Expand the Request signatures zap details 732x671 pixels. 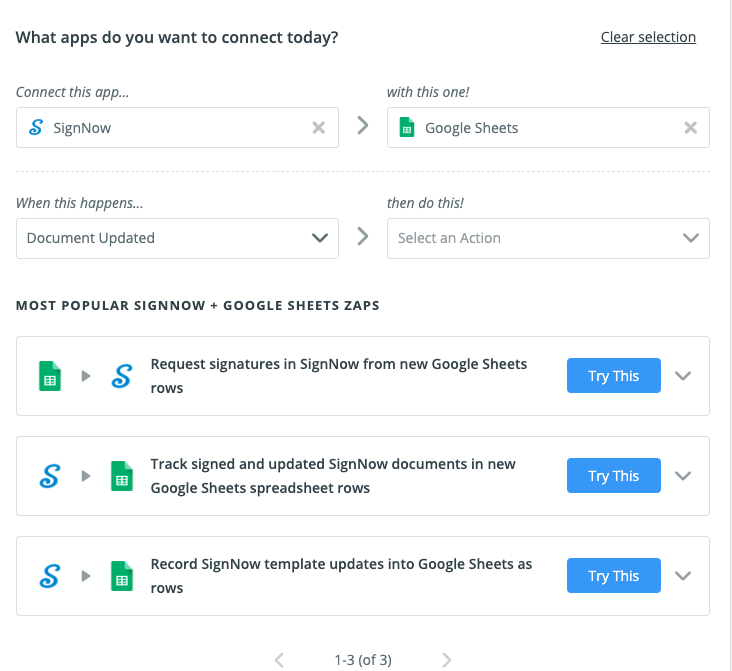683,376
